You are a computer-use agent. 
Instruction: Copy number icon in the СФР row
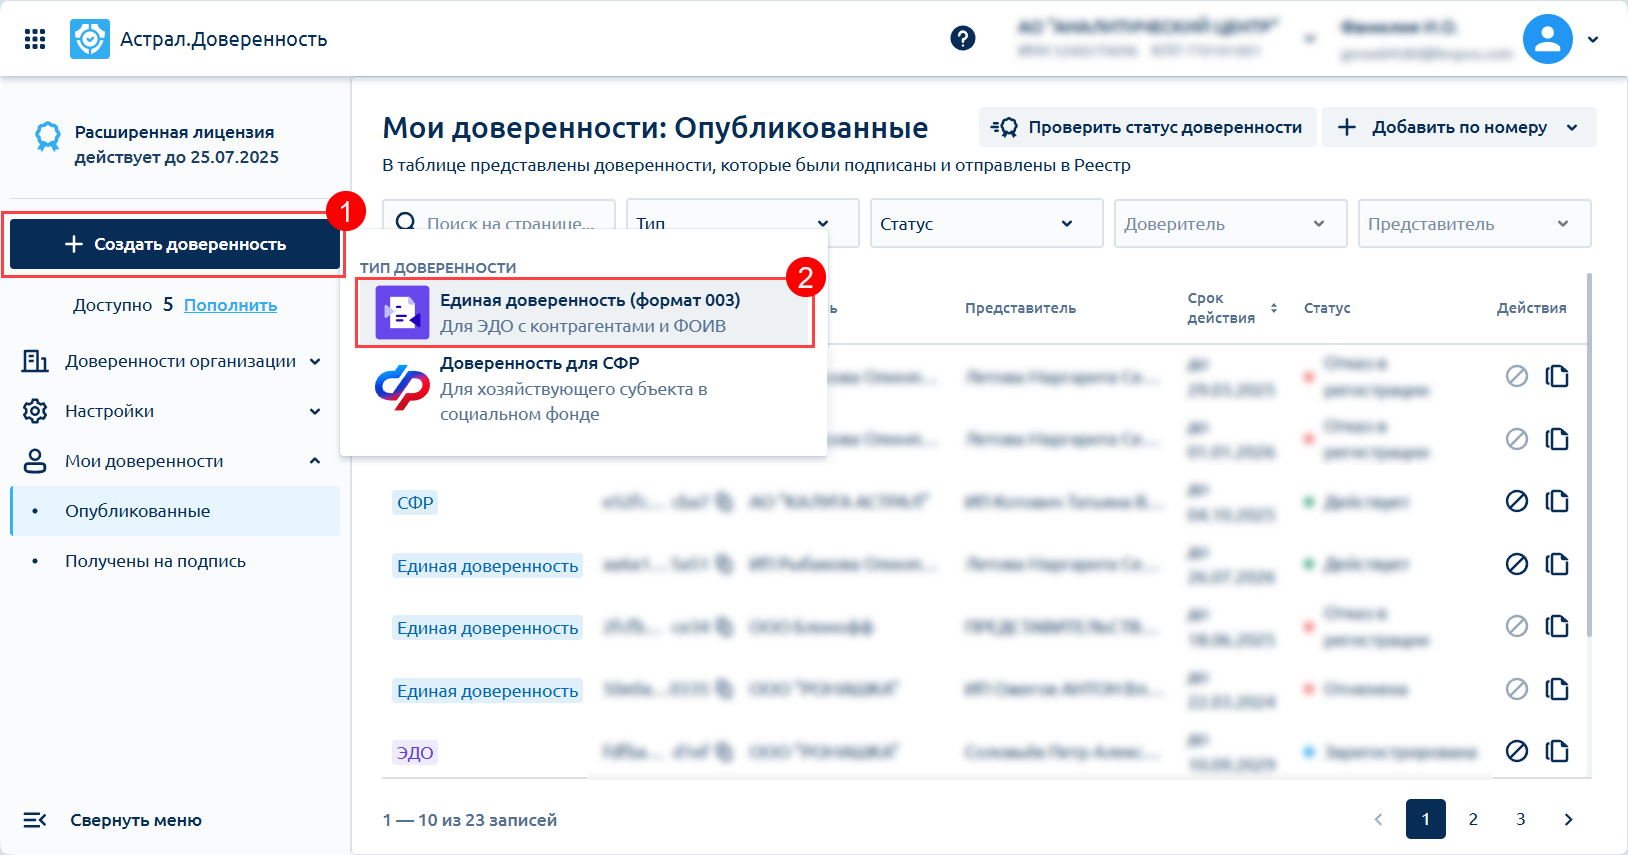click(724, 502)
